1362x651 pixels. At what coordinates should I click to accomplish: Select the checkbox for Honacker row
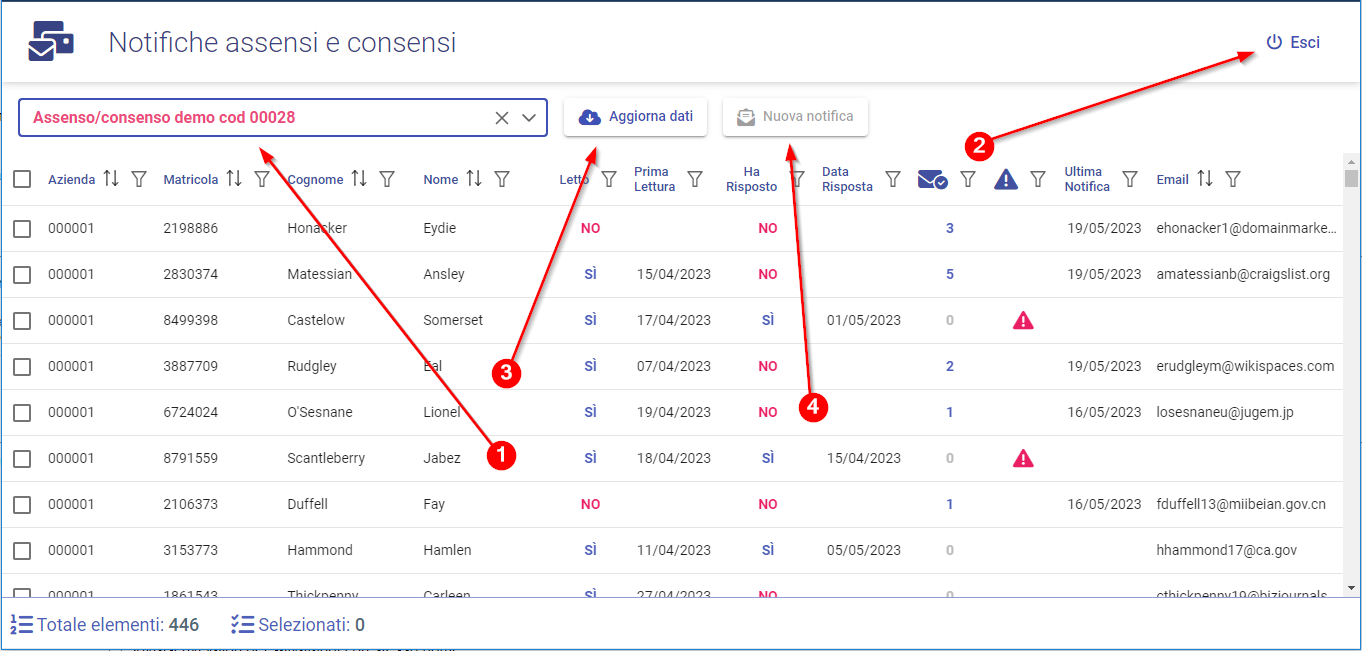(x=22, y=229)
